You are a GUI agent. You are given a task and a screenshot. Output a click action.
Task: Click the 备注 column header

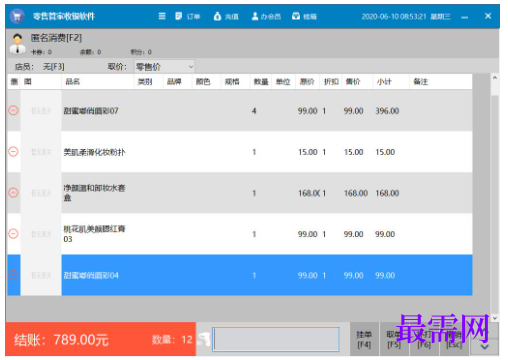click(x=420, y=82)
